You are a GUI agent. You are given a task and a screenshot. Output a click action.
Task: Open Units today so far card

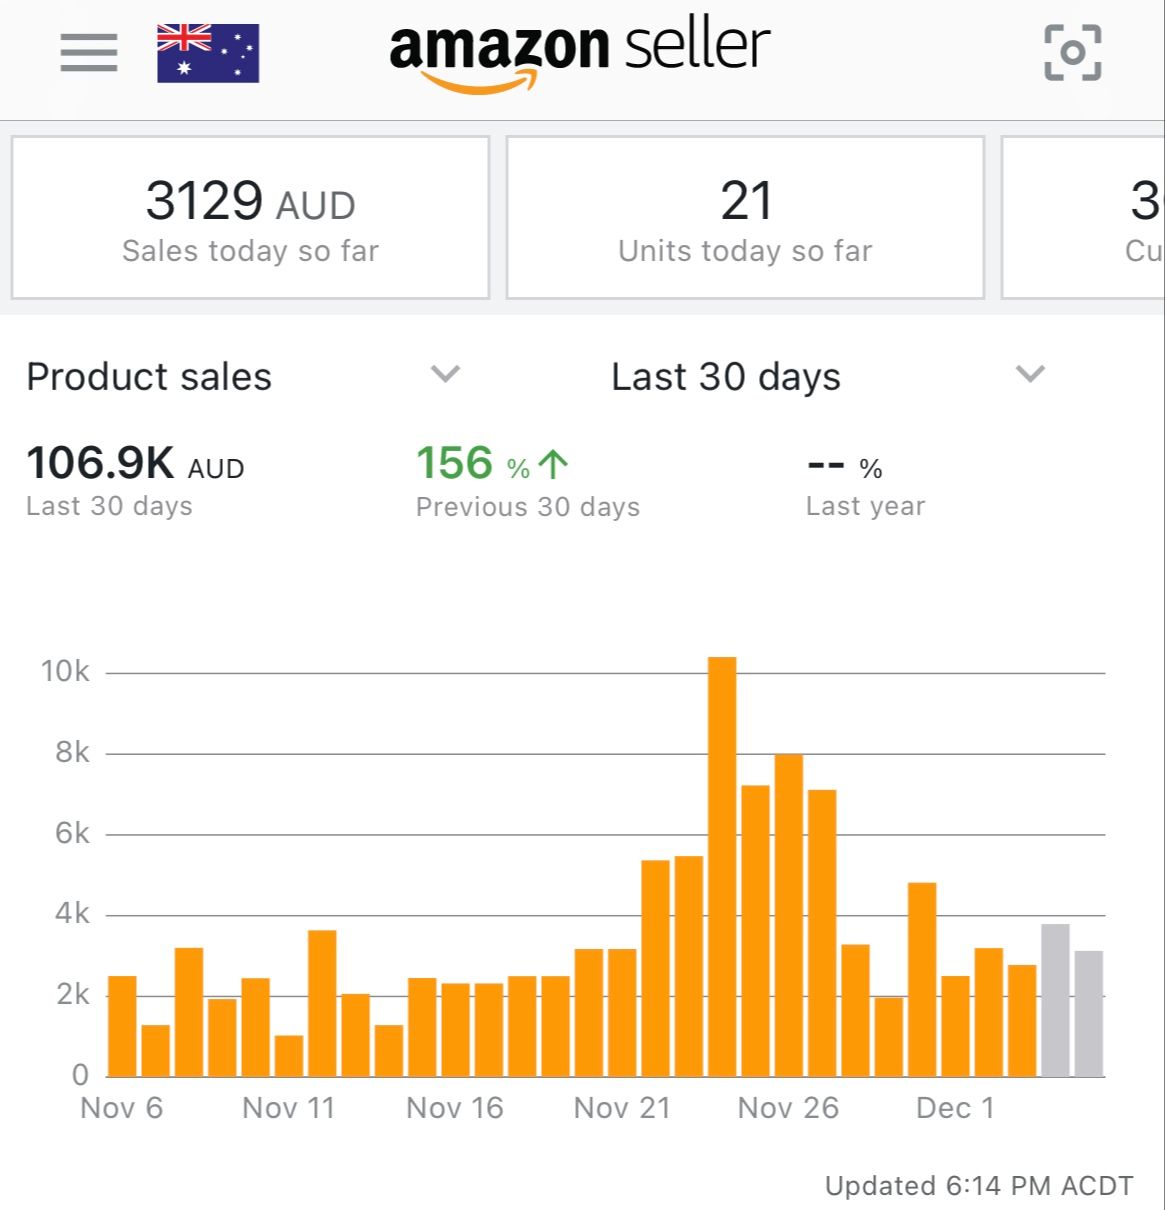click(x=745, y=218)
